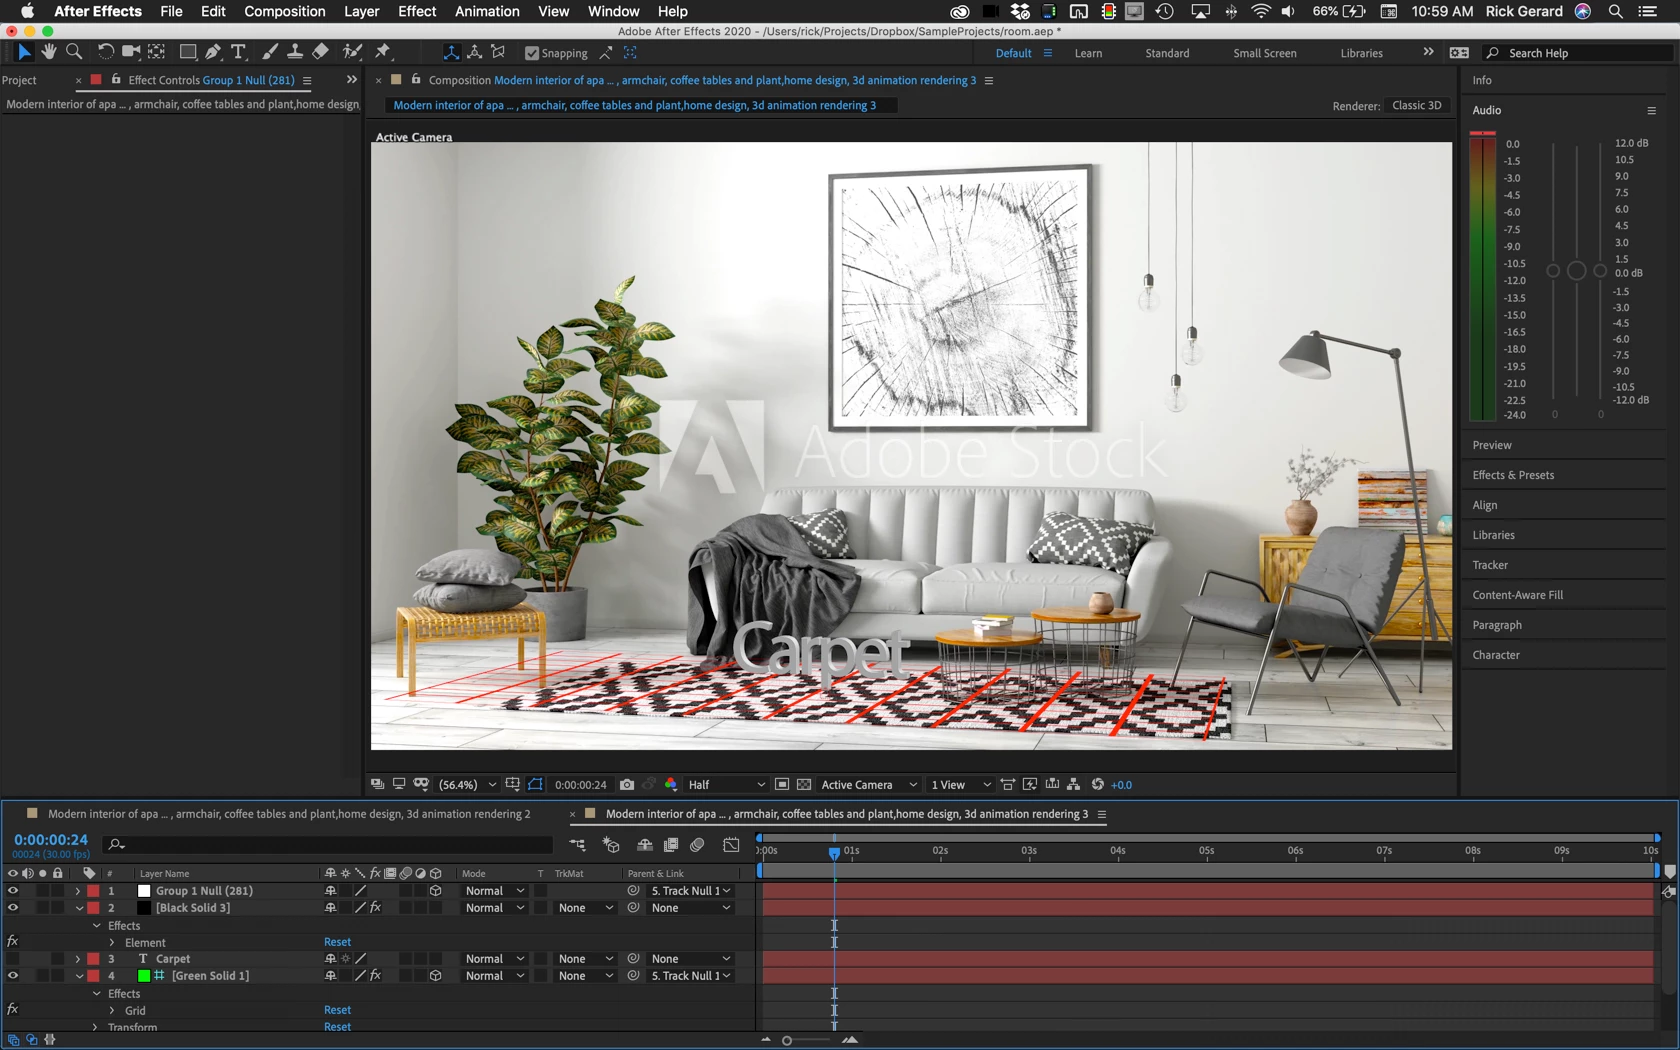
Task: Toggle fx effect switch for Element effect
Action: pos(12,942)
